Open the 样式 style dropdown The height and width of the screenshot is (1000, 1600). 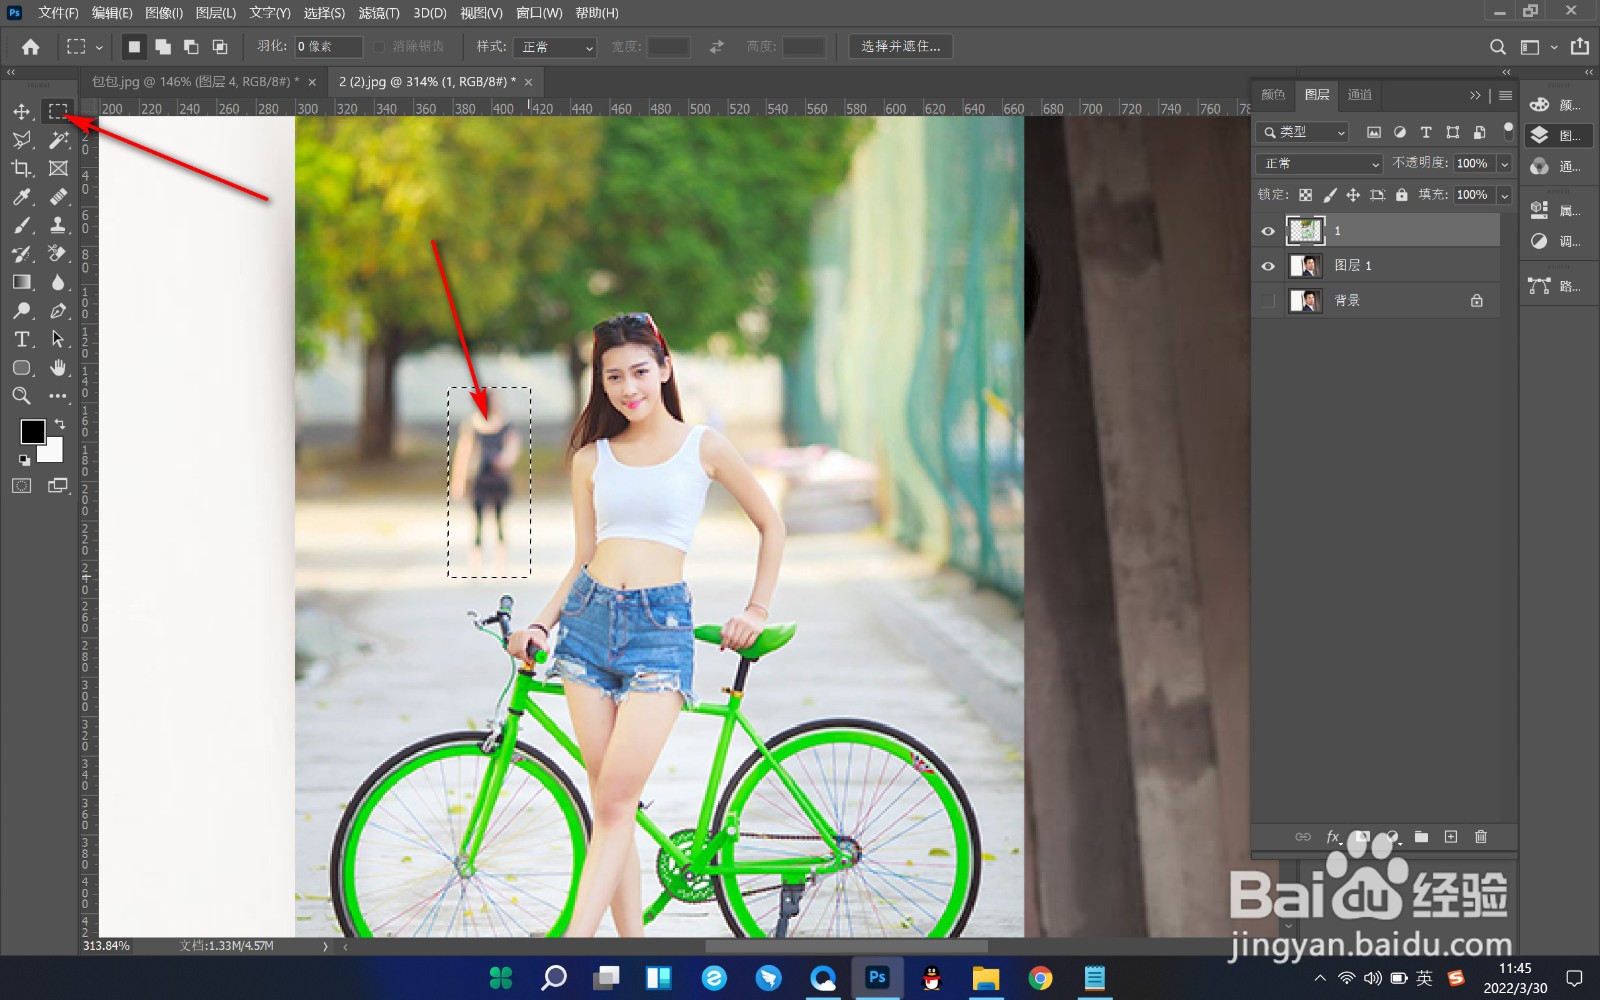click(555, 47)
